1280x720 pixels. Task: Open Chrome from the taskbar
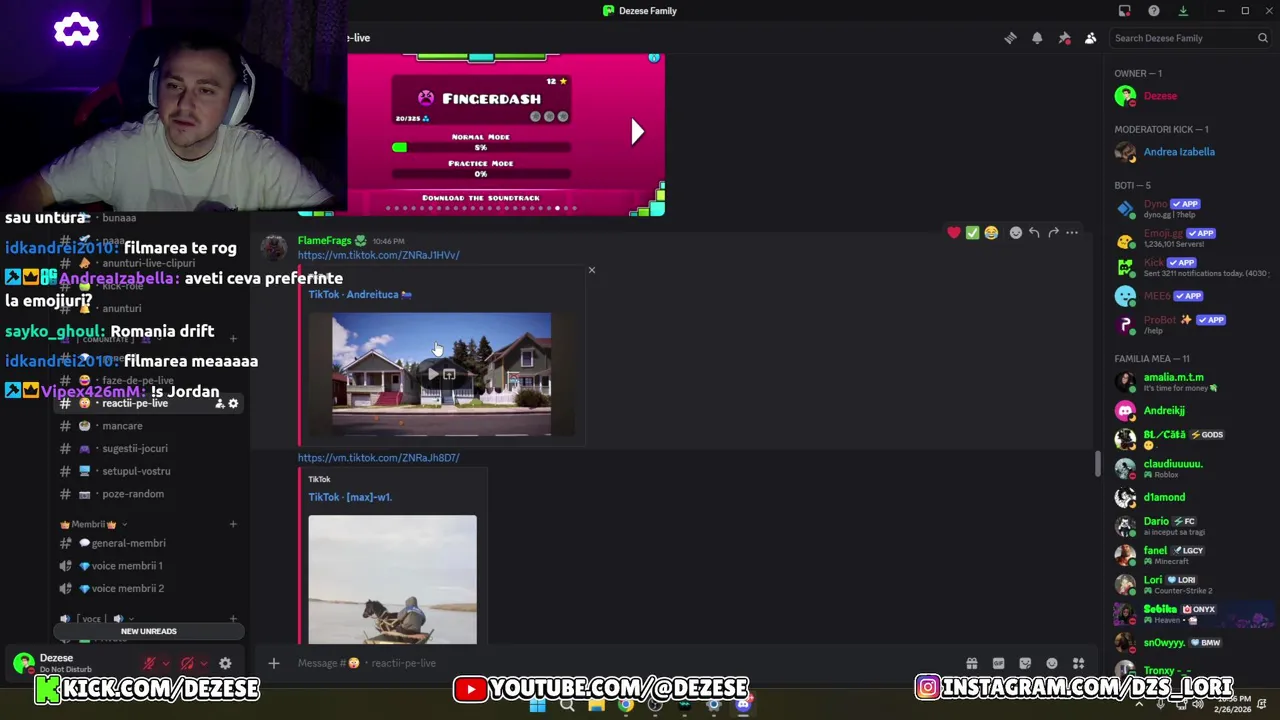coord(625,705)
